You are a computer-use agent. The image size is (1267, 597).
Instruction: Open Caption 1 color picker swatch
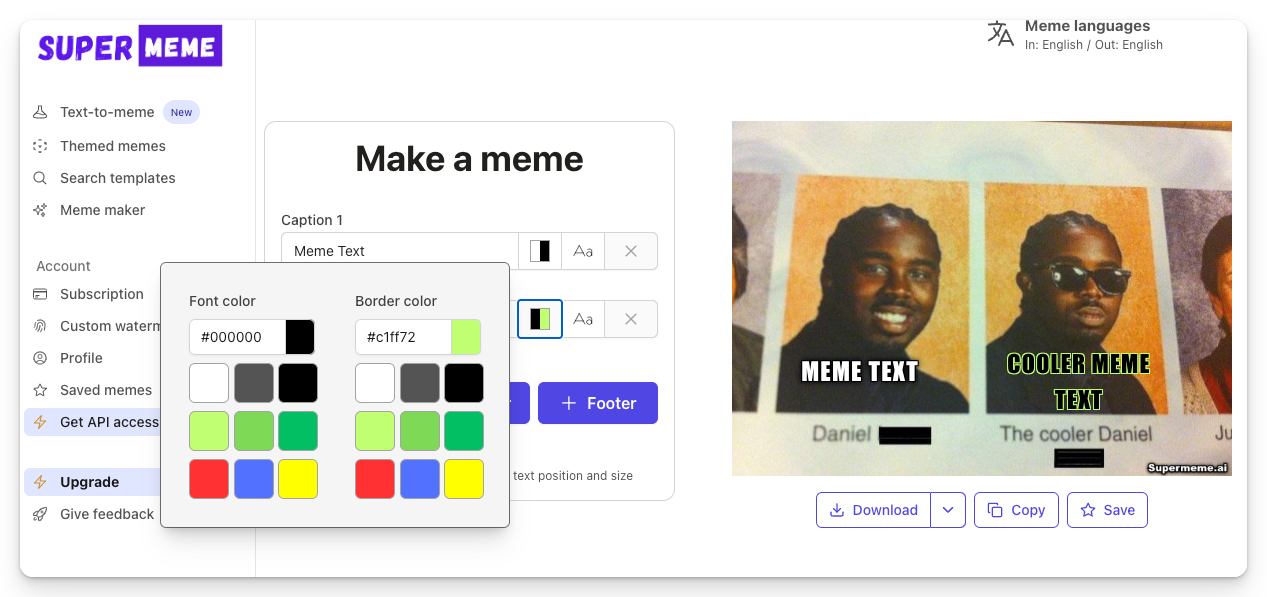540,251
